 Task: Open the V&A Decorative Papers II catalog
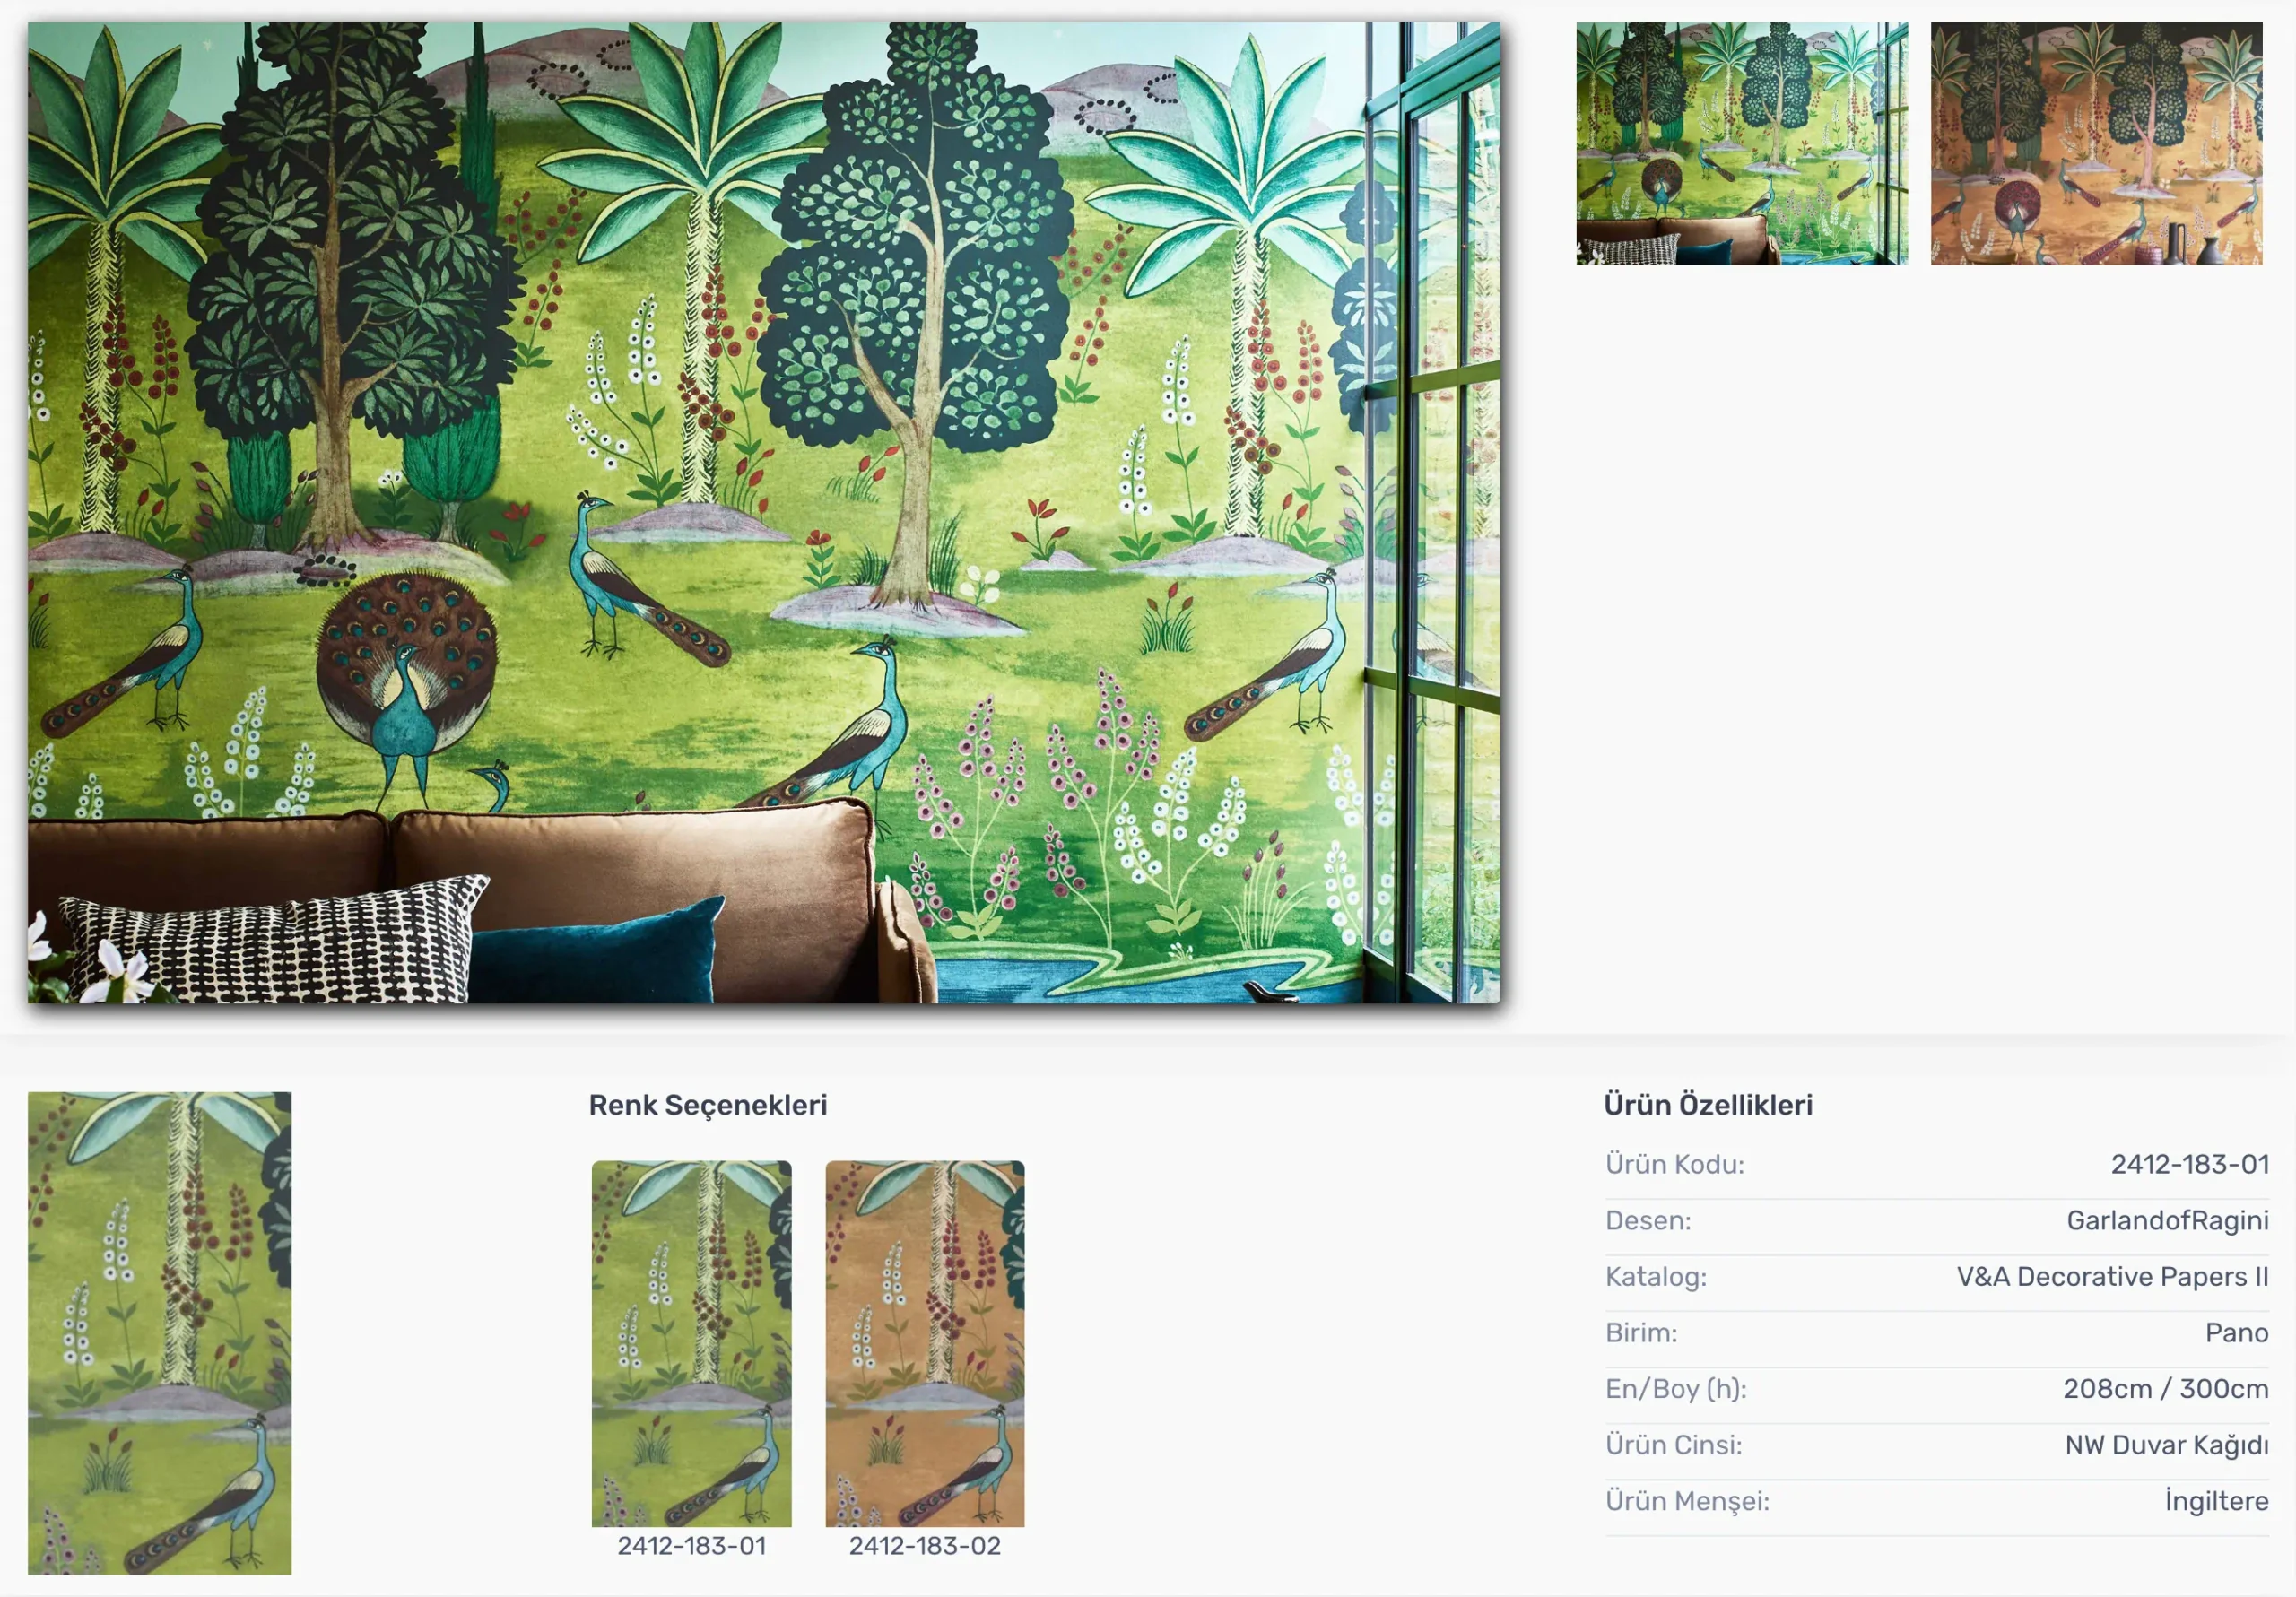coord(2112,1277)
